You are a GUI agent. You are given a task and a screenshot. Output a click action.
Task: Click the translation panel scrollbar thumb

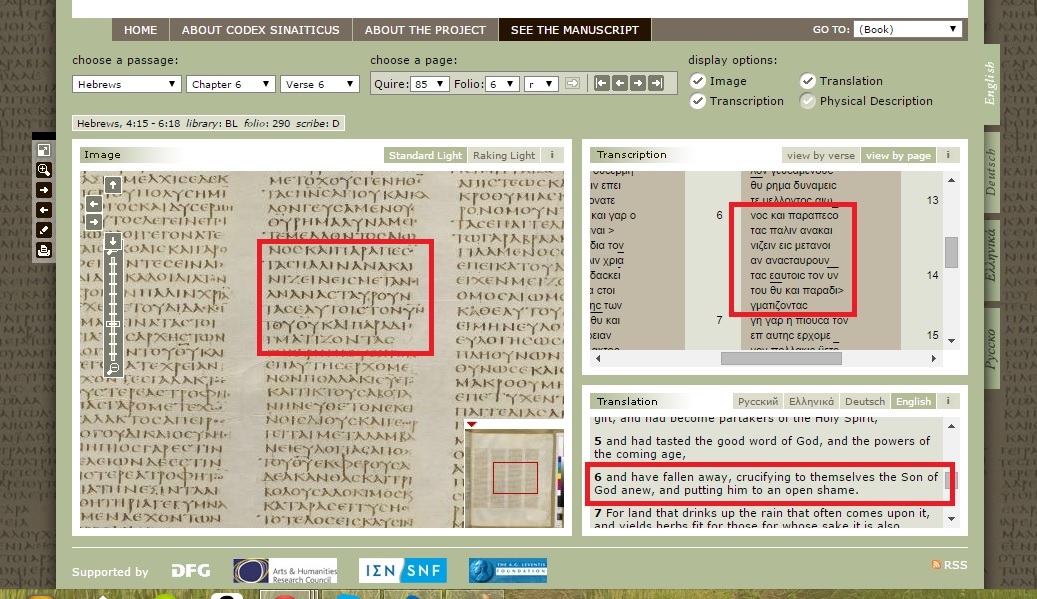click(x=952, y=479)
